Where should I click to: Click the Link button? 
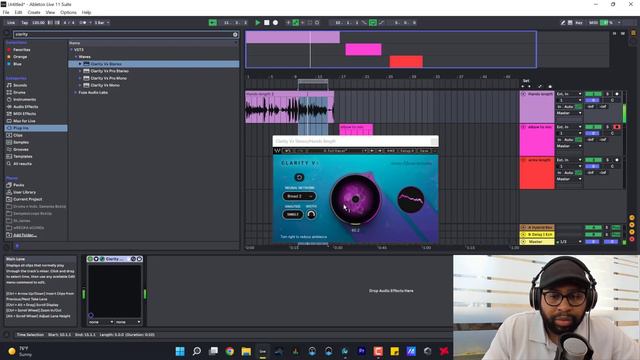click(11, 22)
